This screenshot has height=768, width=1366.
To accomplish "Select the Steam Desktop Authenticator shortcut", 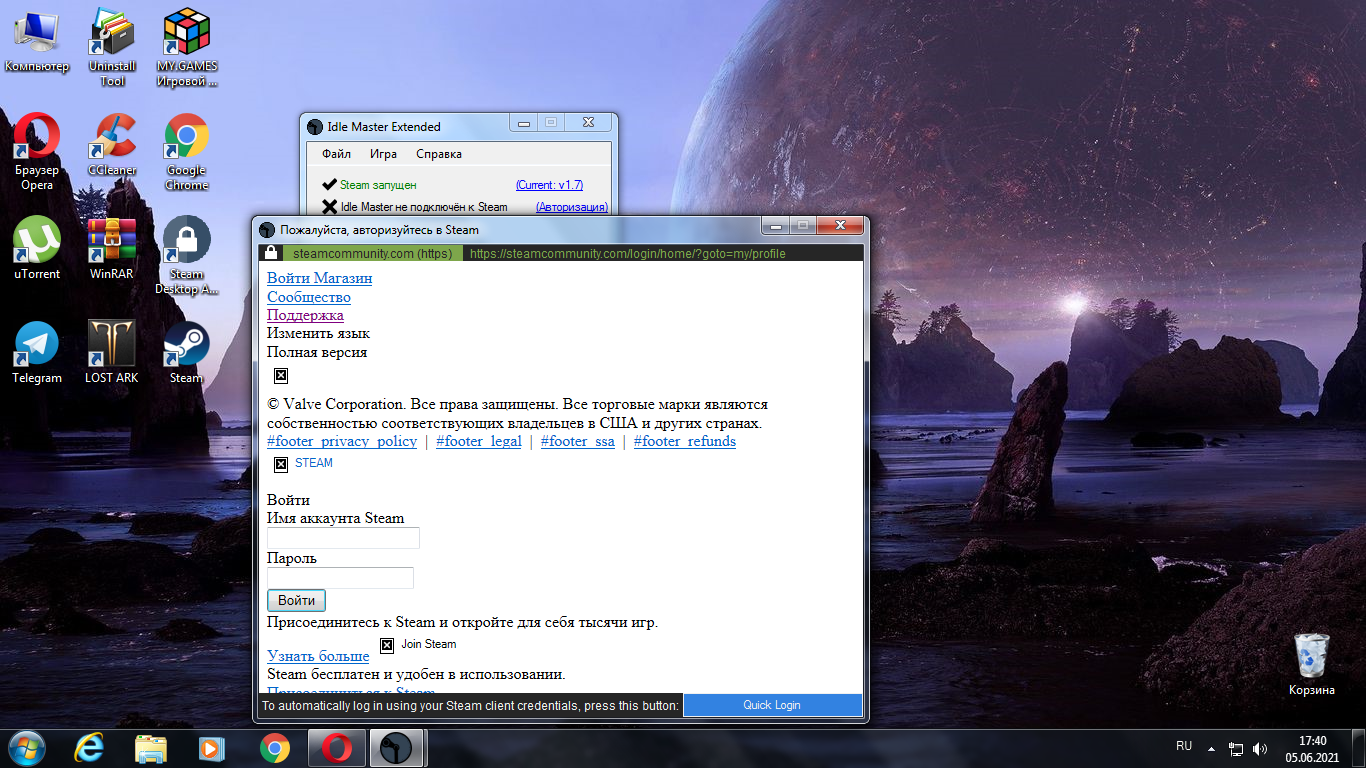I will pyautogui.click(x=187, y=256).
